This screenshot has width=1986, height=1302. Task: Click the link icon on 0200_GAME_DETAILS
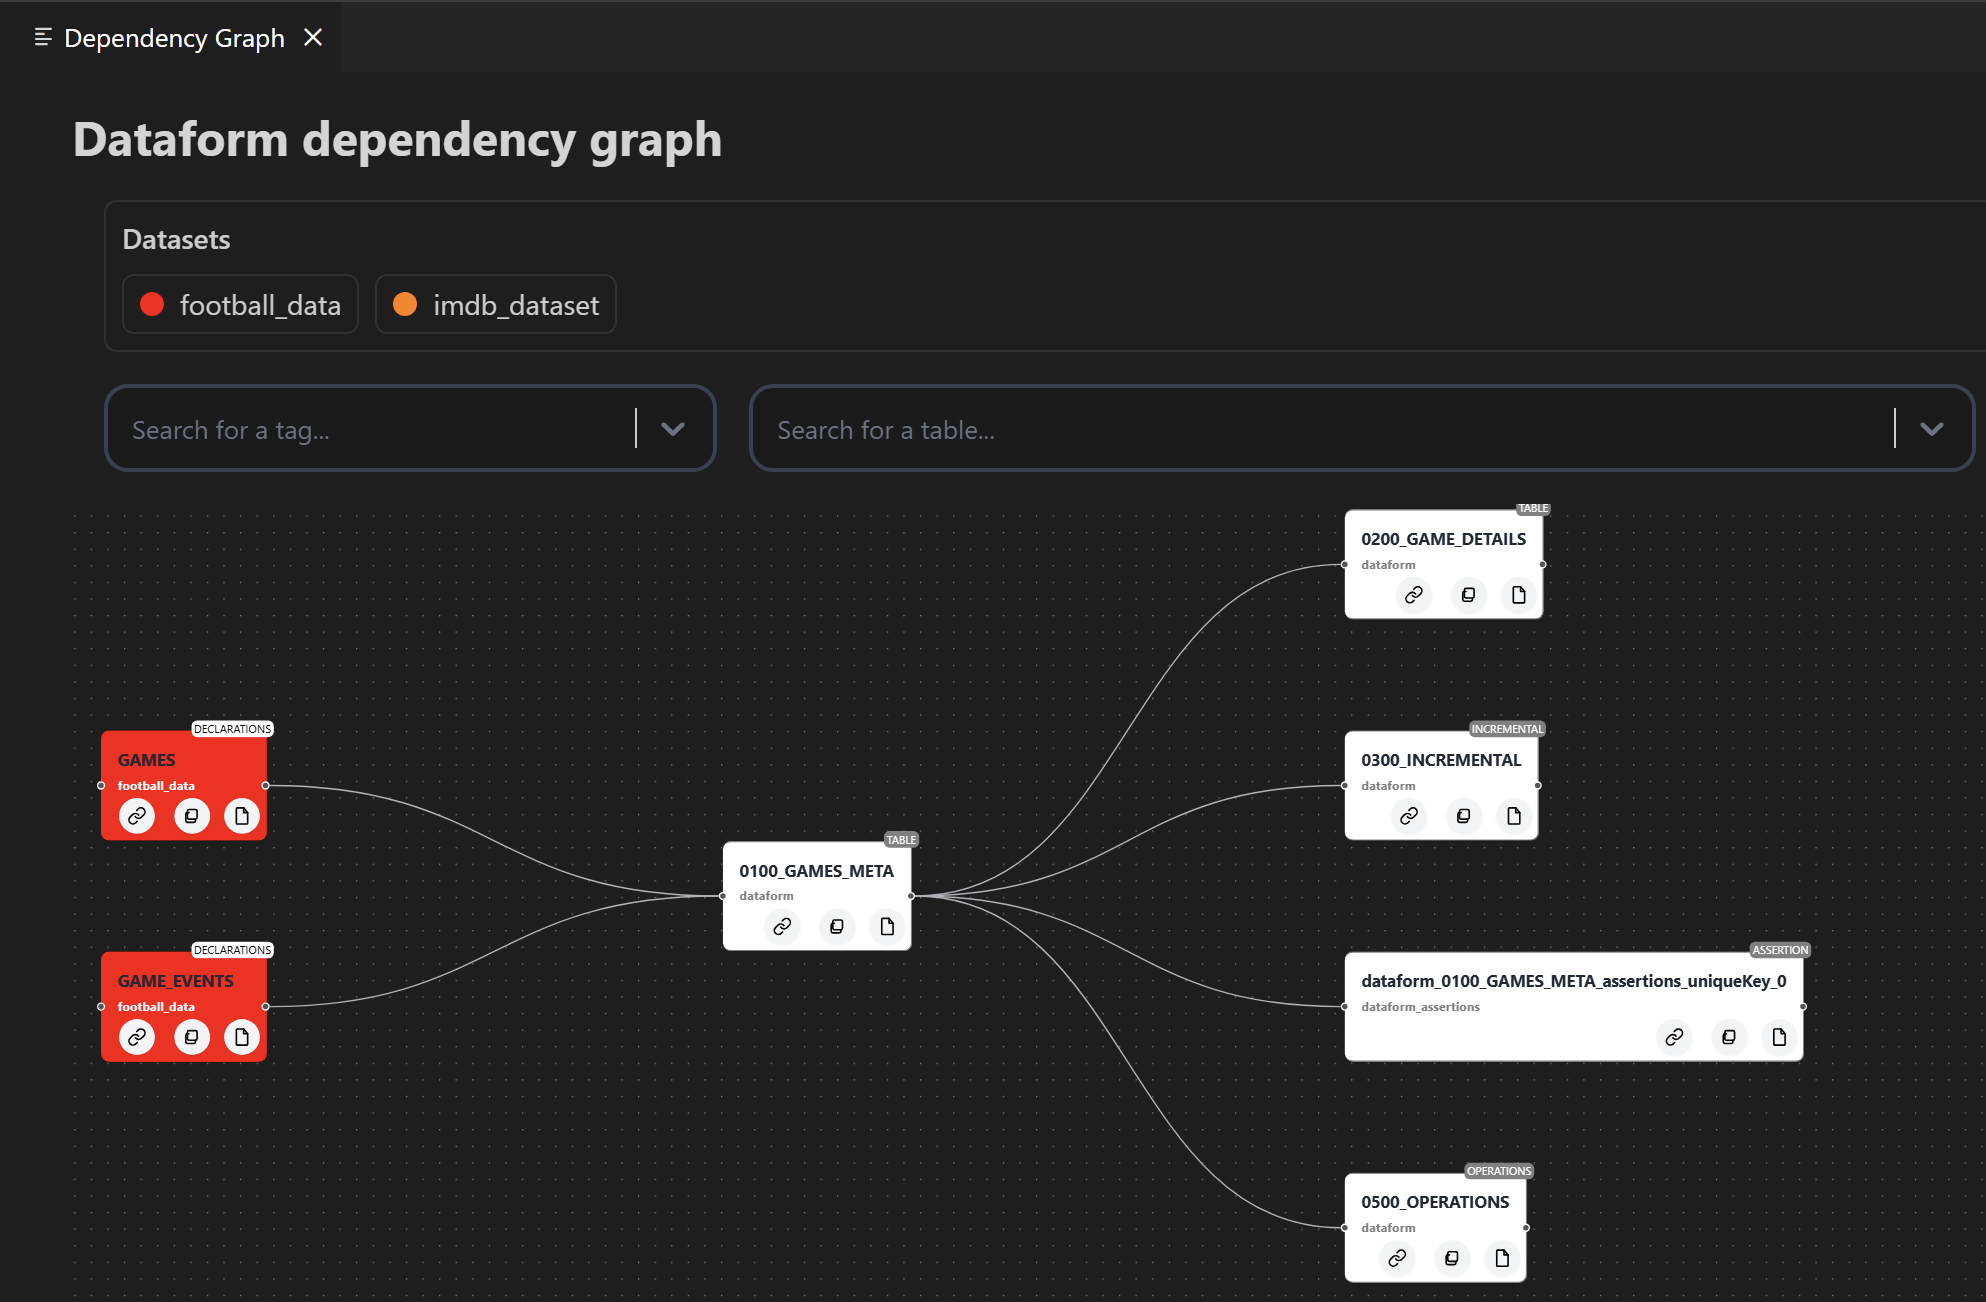pyautogui.click(x=1413, y=595)
